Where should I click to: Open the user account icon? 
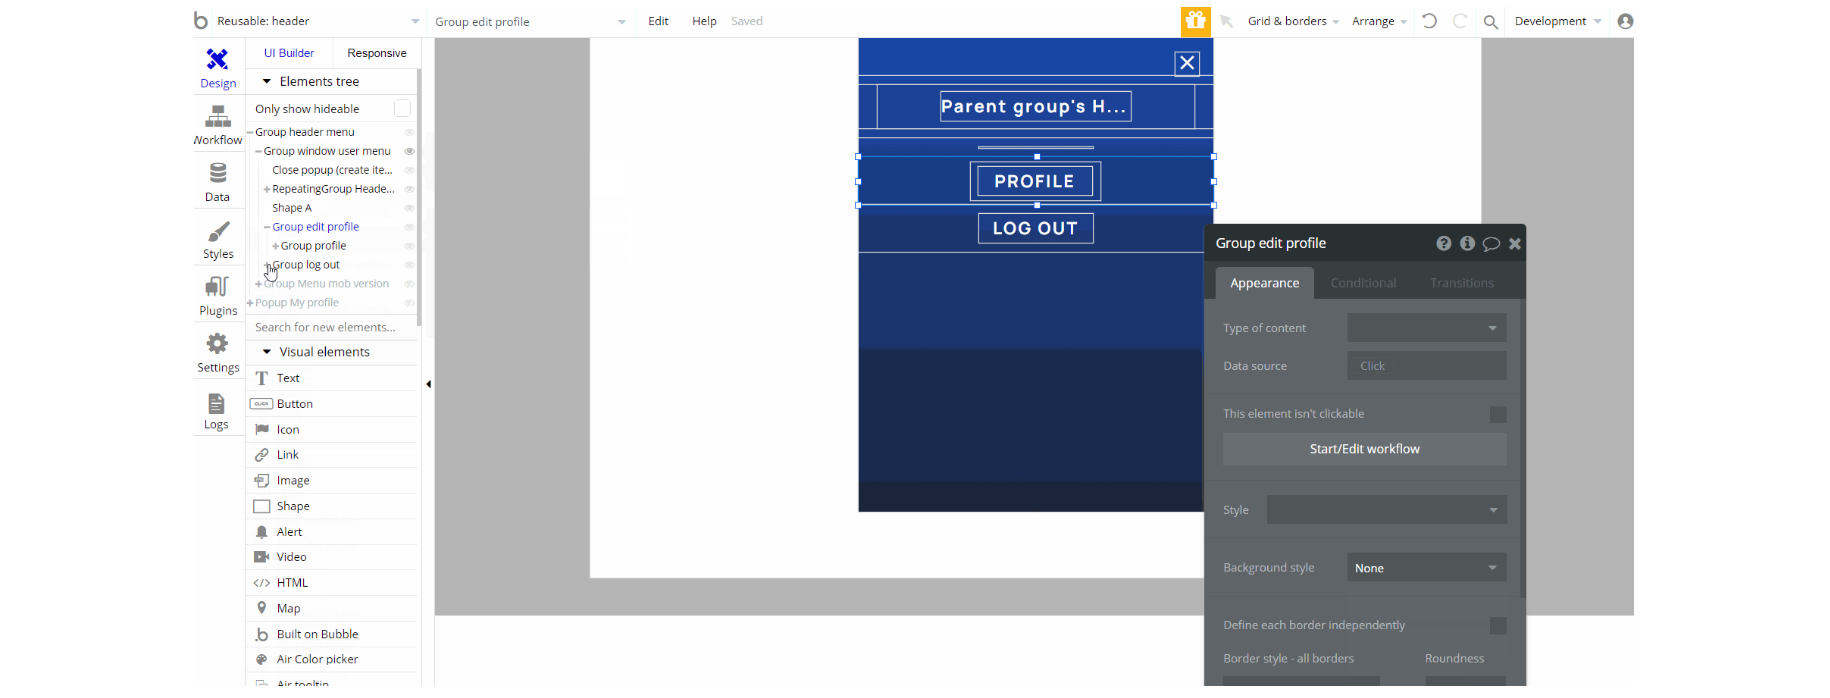coord(1625,21)
